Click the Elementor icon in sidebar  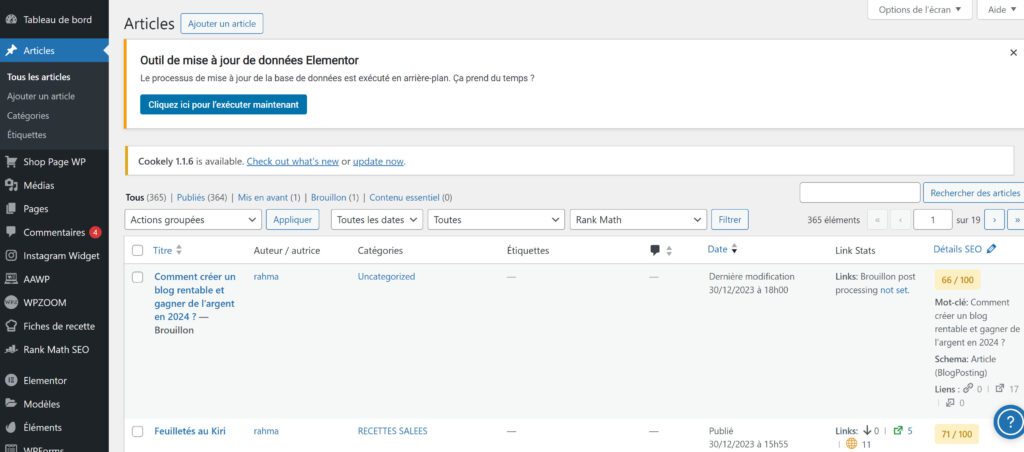10,380
